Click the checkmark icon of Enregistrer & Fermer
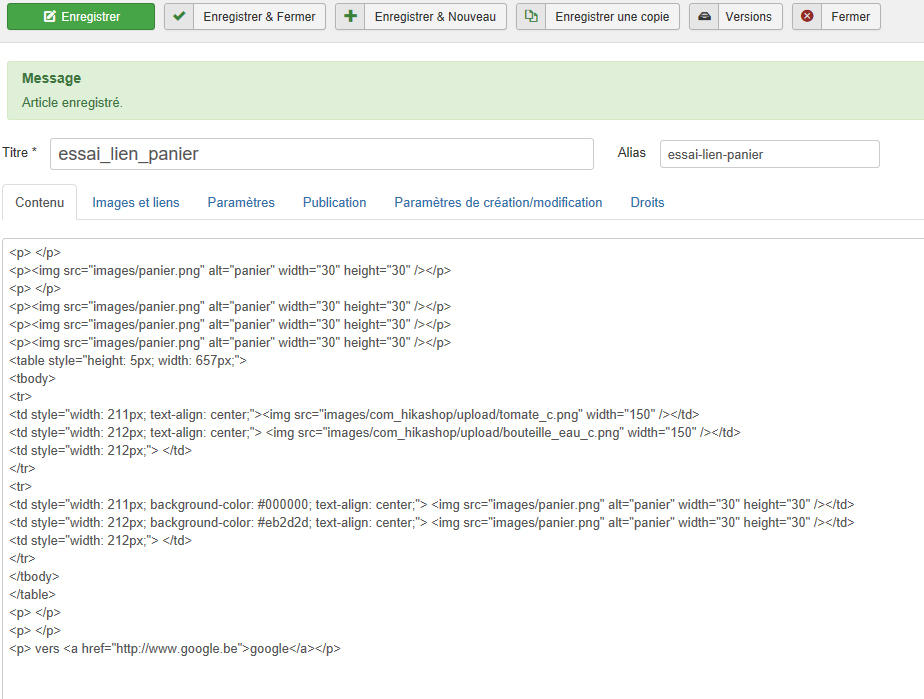 [179, 17]
